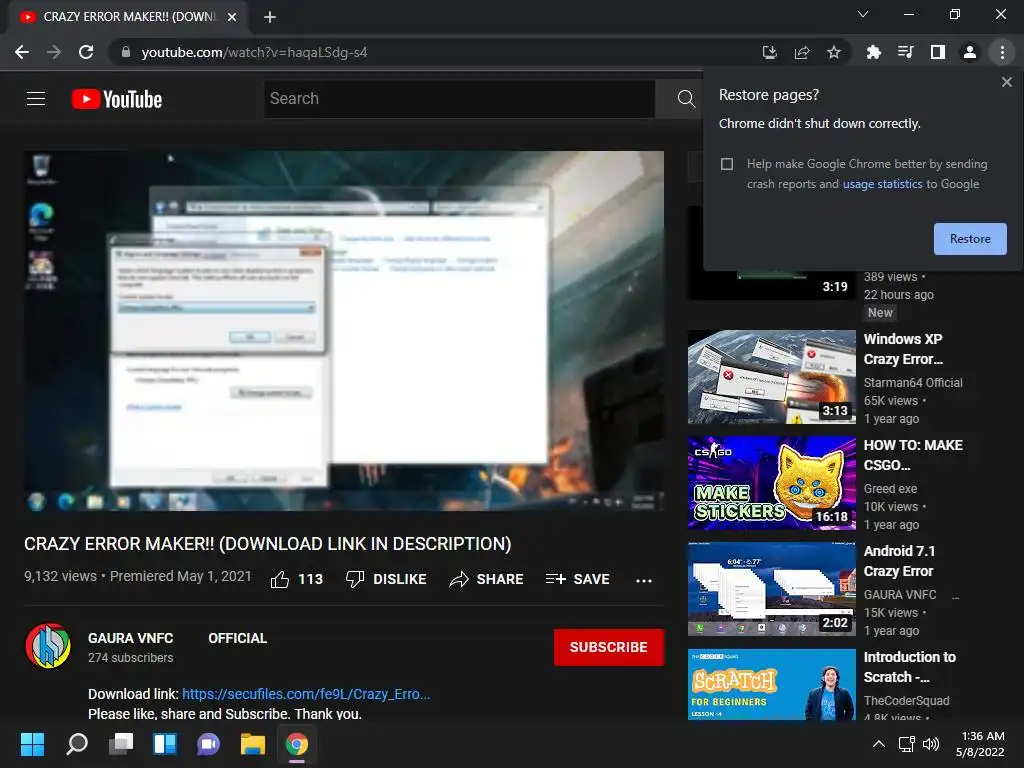Open the media controls icon in Chrome toolbar
The width and height of the screenshot is (1024, 768).
[x=905, y=52]
